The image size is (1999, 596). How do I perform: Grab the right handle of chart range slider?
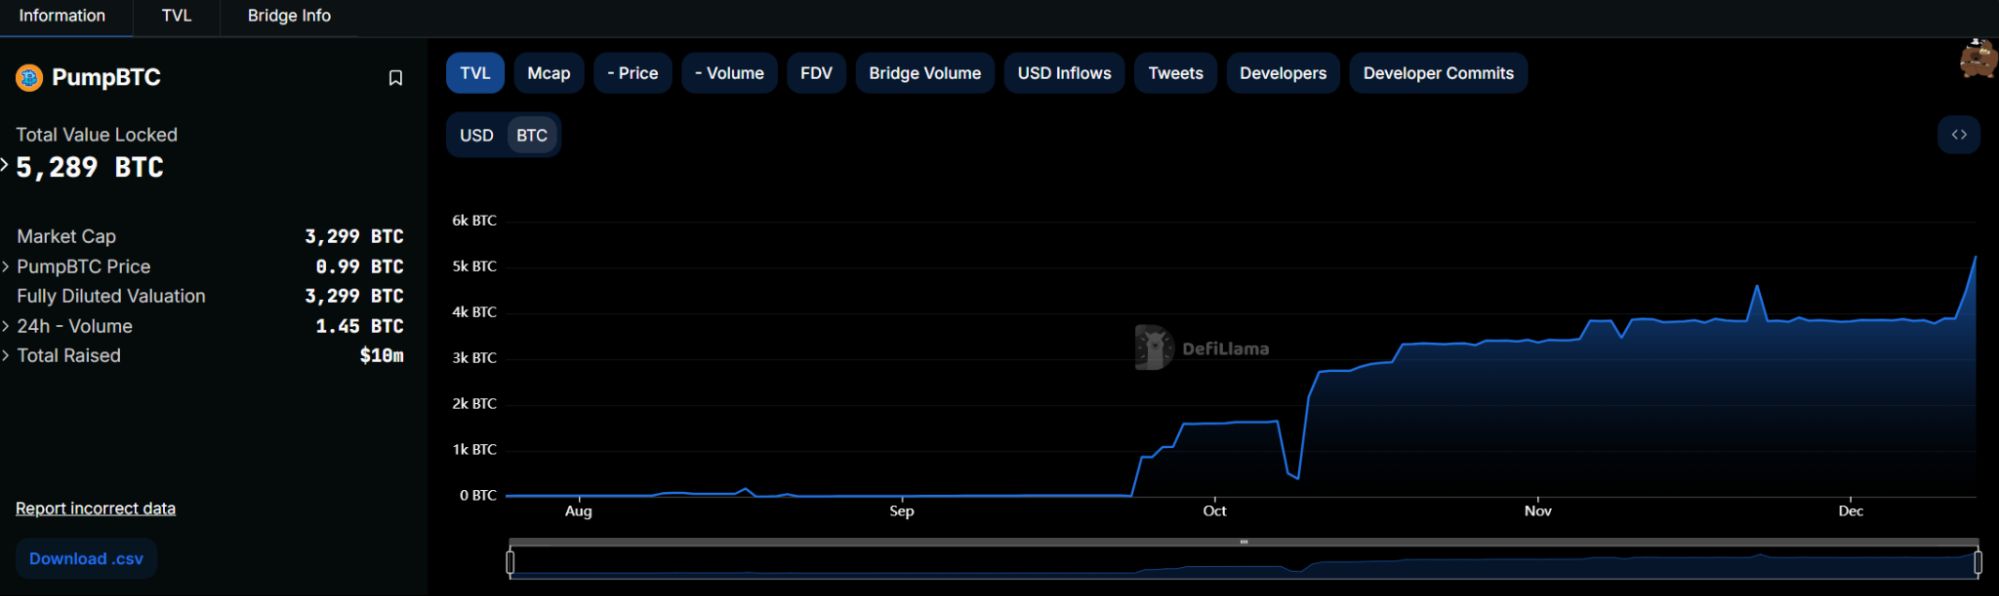coord(1977,563)
